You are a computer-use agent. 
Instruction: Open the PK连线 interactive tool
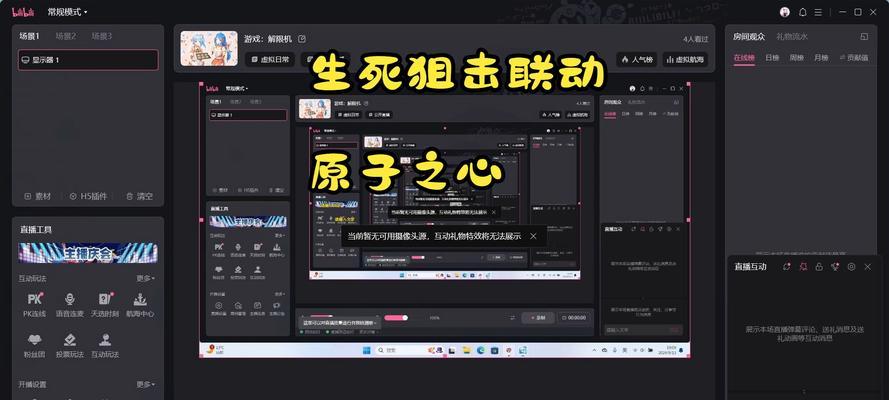(35, 305)
